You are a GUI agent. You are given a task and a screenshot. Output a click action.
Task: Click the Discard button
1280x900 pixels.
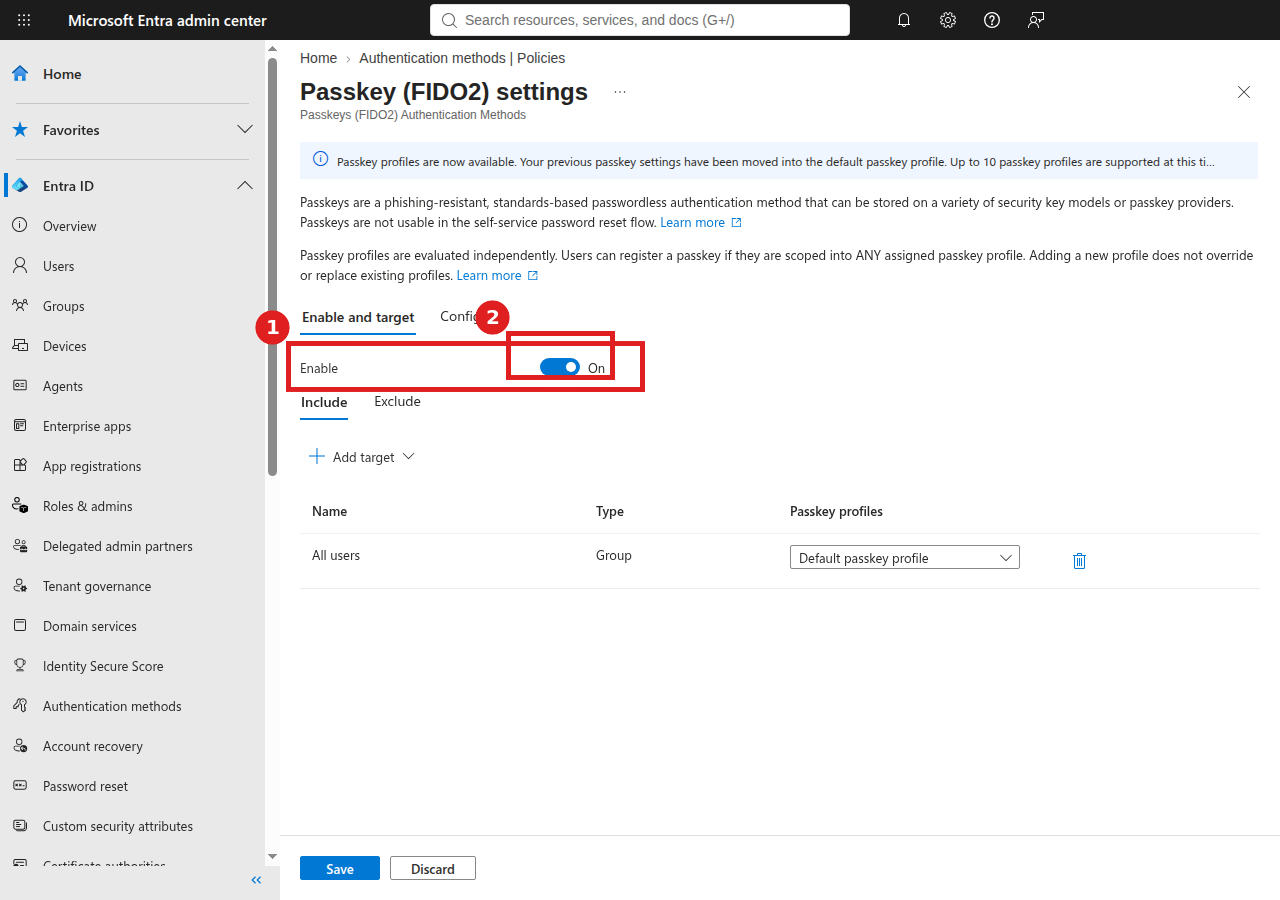point(433,869)
